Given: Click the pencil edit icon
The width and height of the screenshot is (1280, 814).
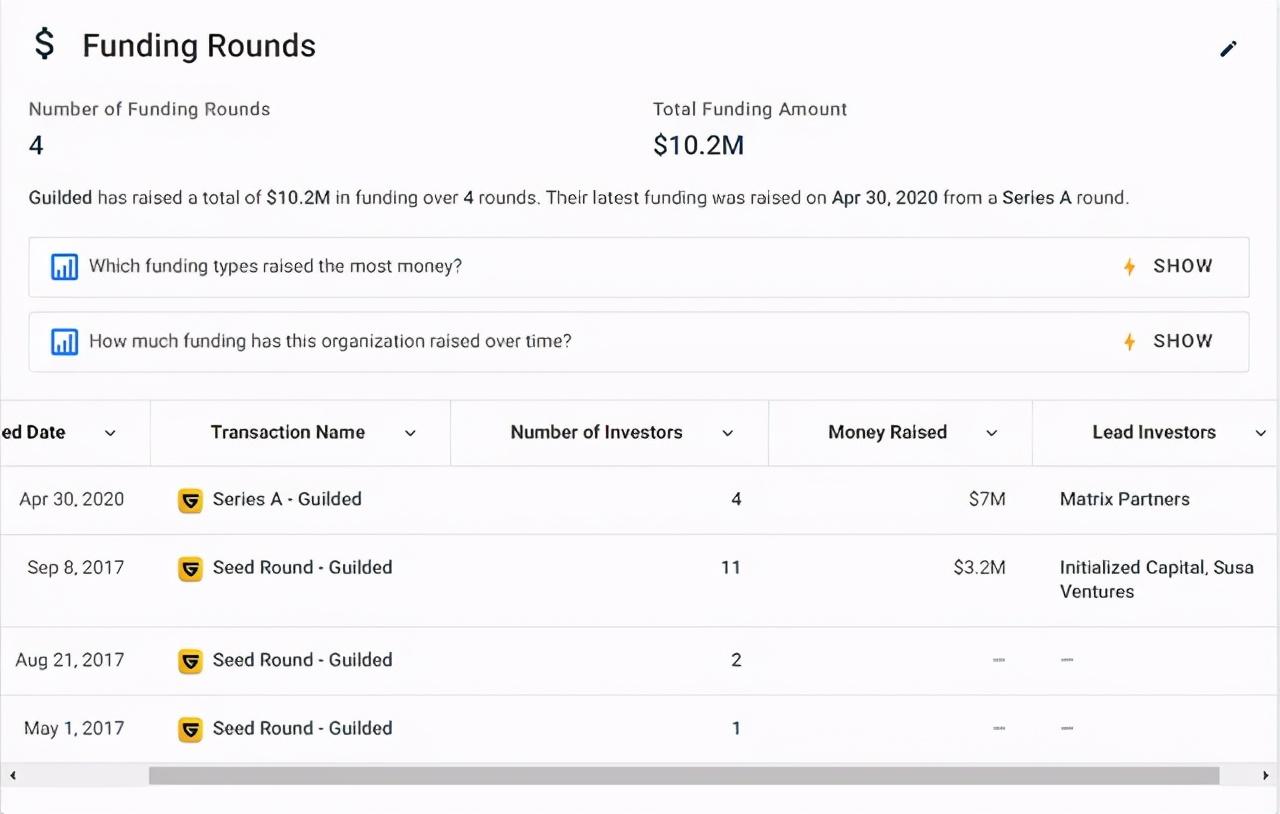Looking at the screenshot, I should pos(1228,49).
